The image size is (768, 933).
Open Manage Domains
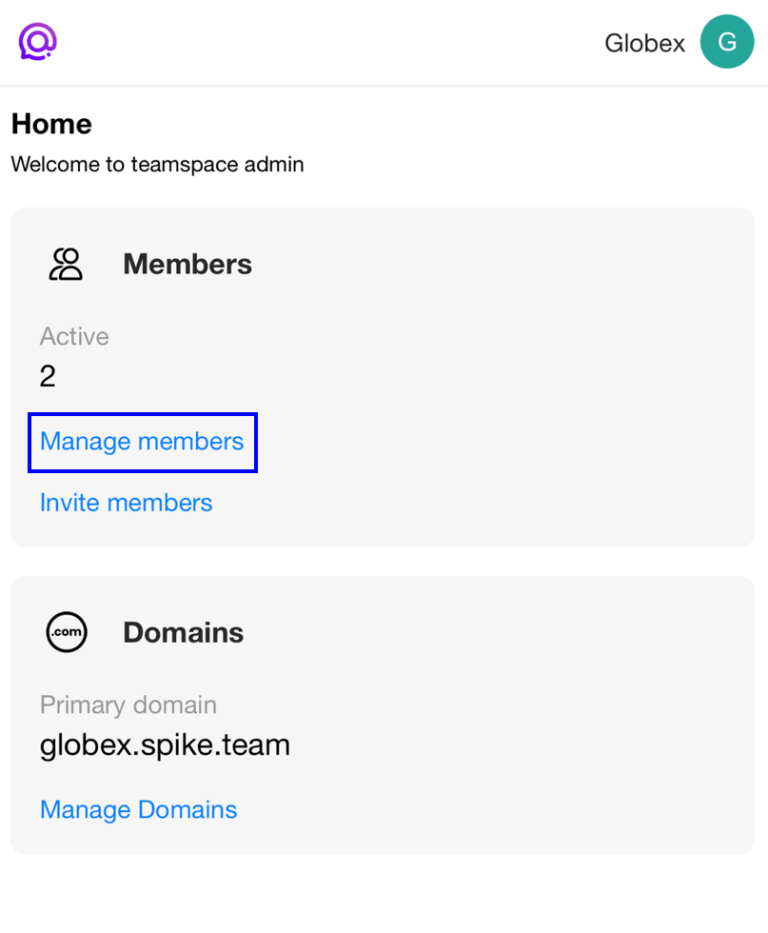[x=138, y=809]
